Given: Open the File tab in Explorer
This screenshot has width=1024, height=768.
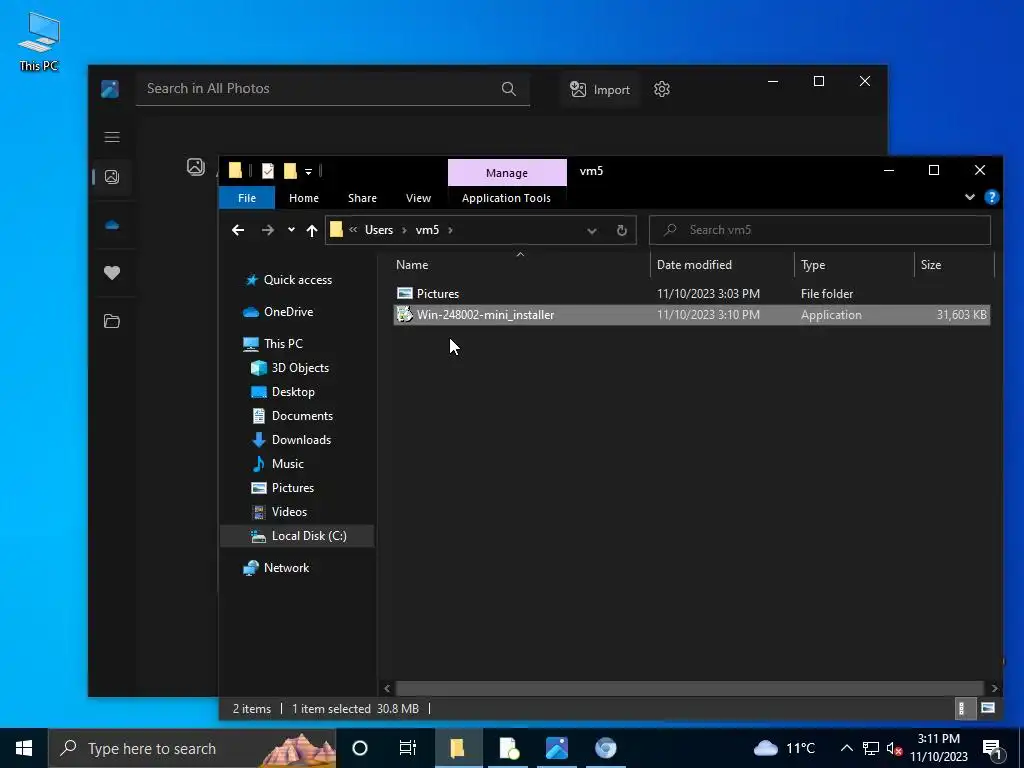Looking at the screenshot, I should click(x=247, y=198).
